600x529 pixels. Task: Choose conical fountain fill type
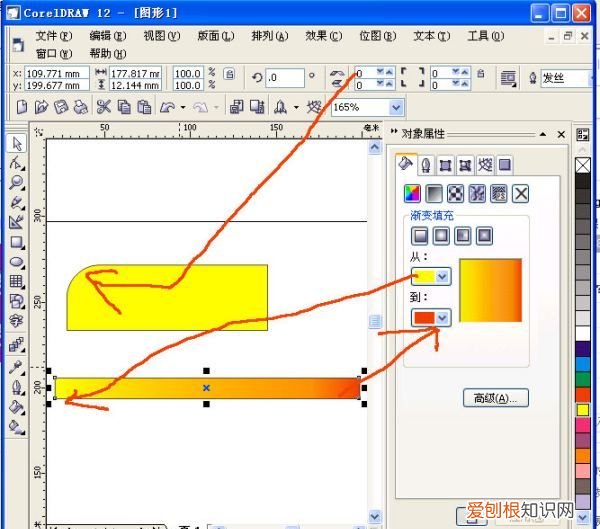[x=463, y=235]
